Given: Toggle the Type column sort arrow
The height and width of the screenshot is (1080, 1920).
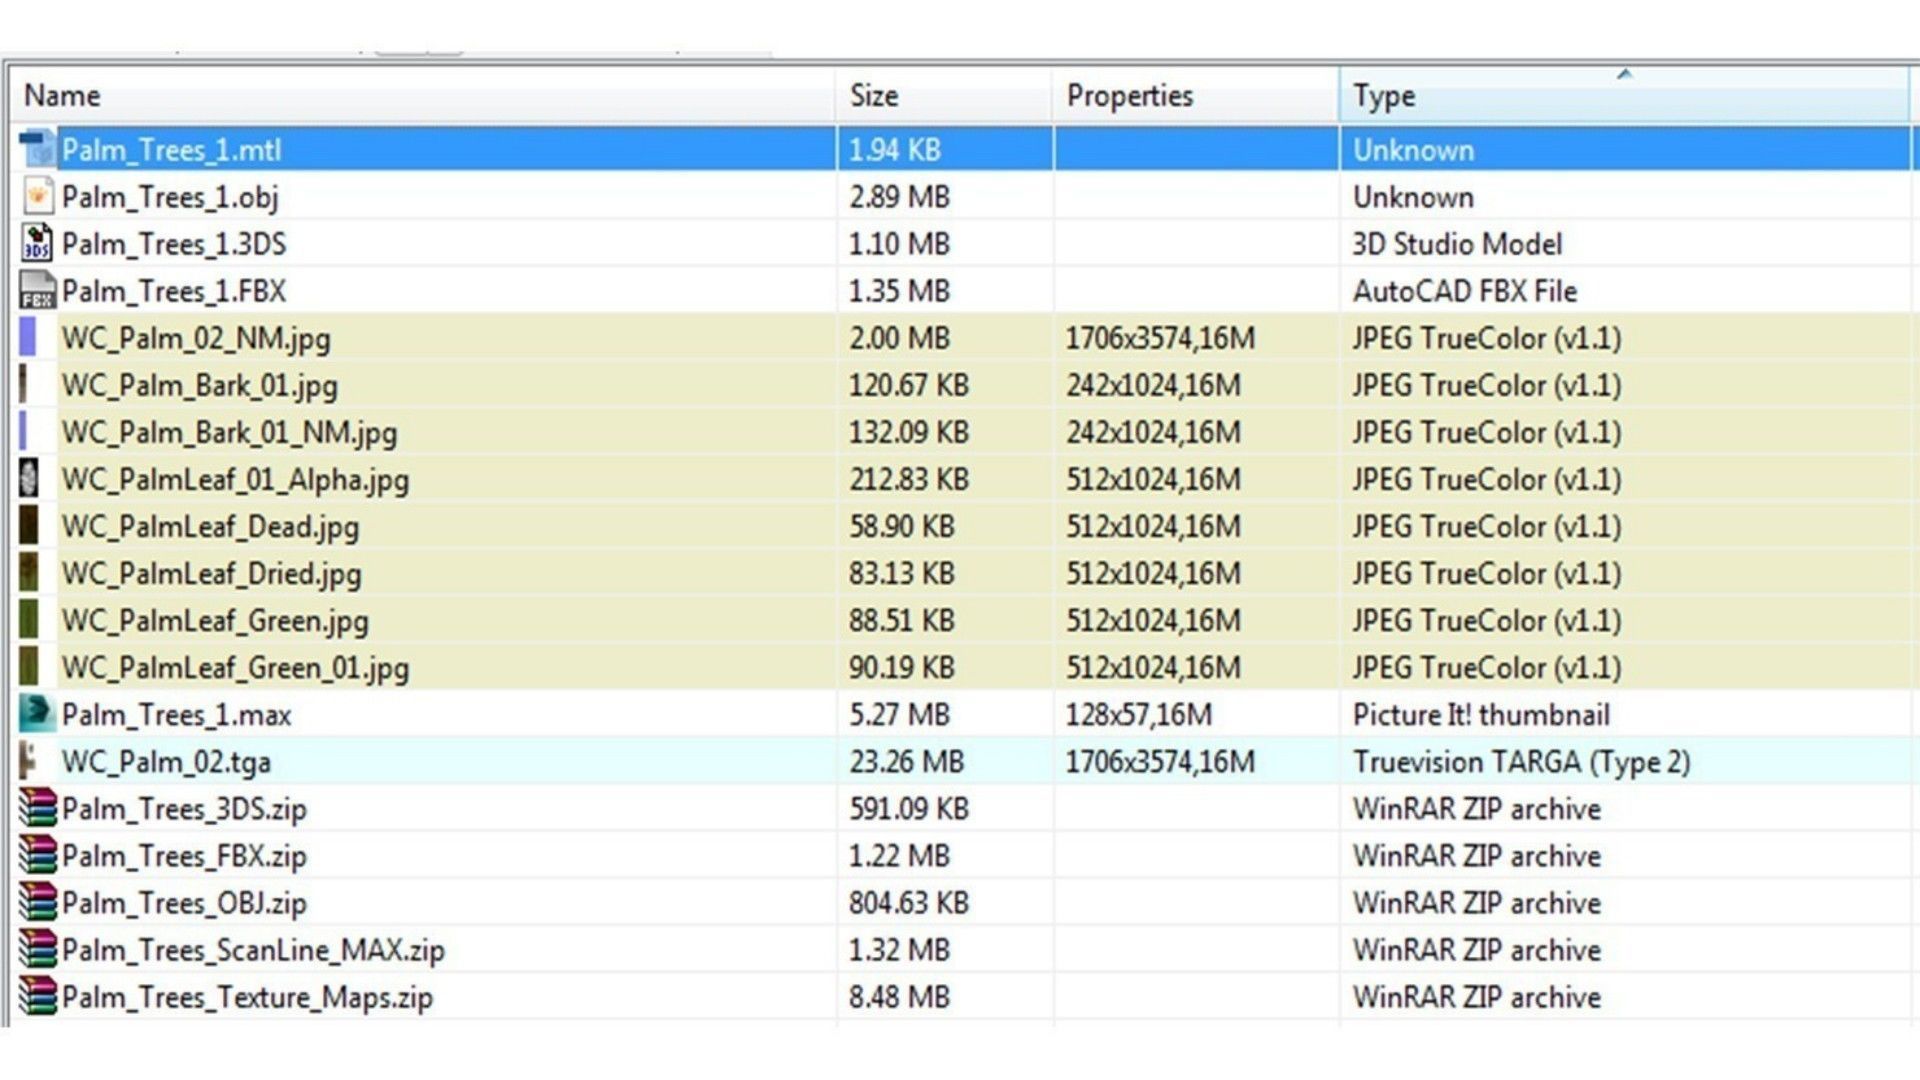Looking at the screenshot, I should pos(1624,74).
